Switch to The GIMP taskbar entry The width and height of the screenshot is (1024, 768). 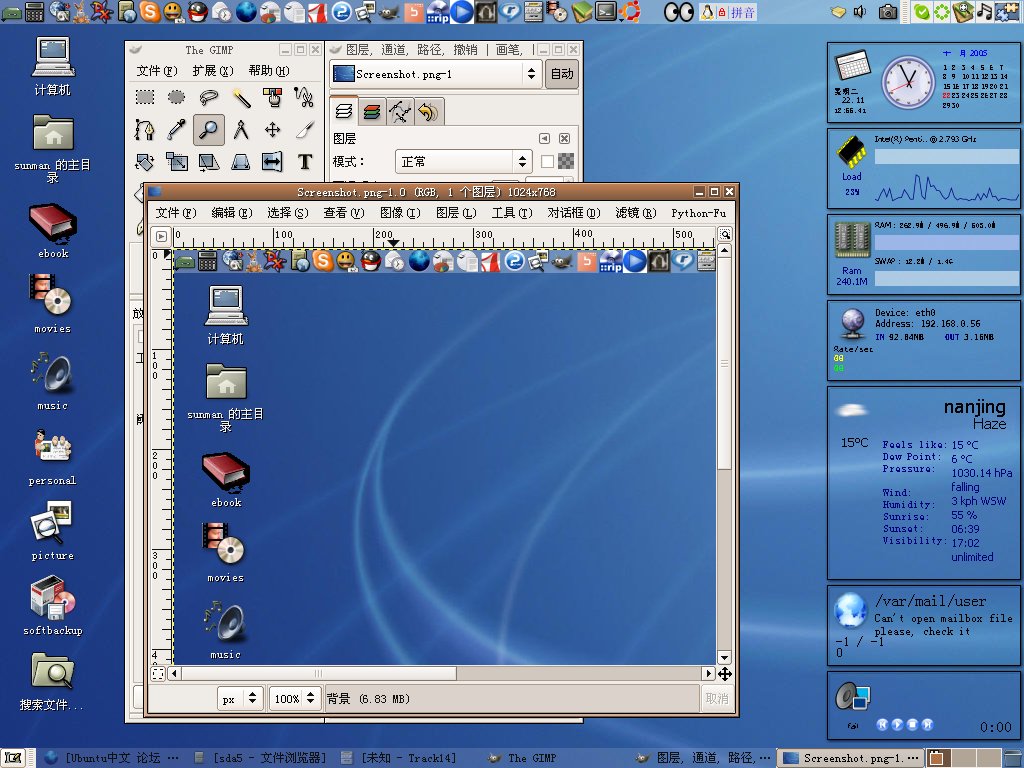tap(522, 758)
